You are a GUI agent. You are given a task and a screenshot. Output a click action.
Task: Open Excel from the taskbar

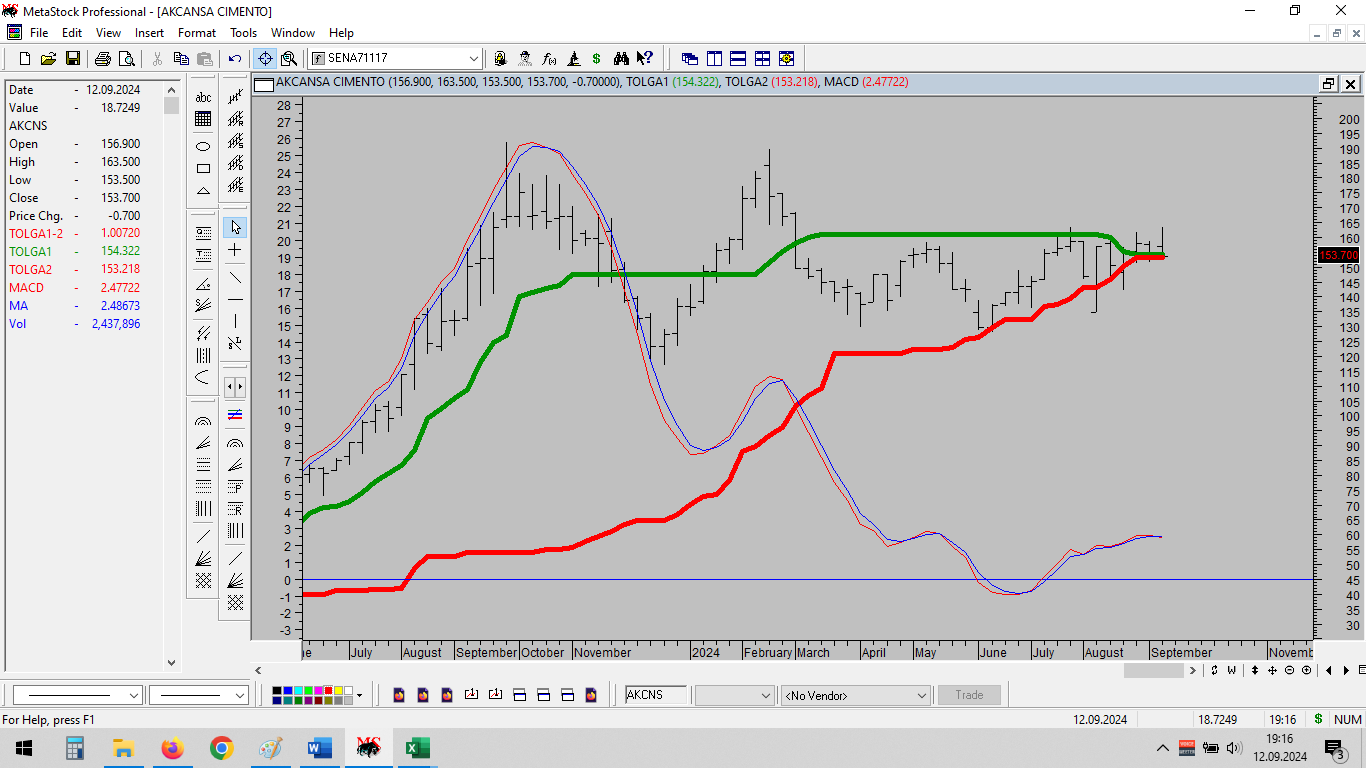417,748
